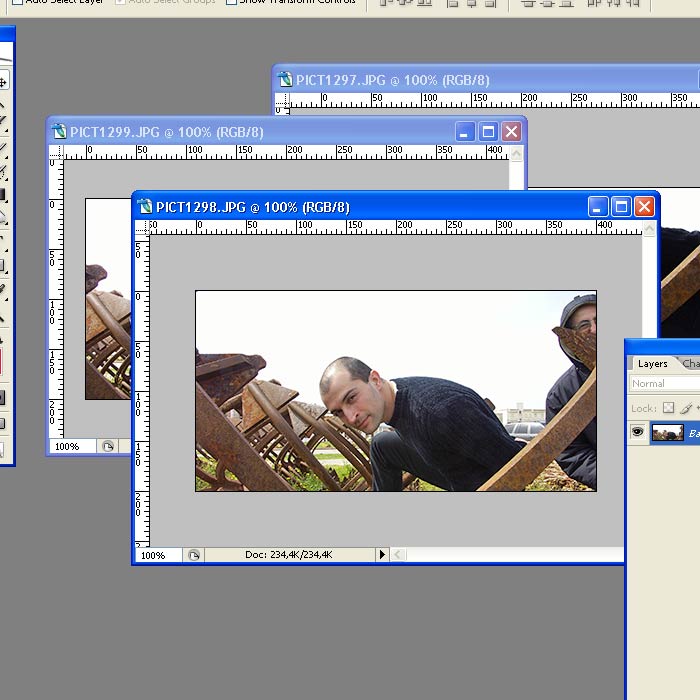Enable the Show Transform Controls checkbox

tap(231, 1)
